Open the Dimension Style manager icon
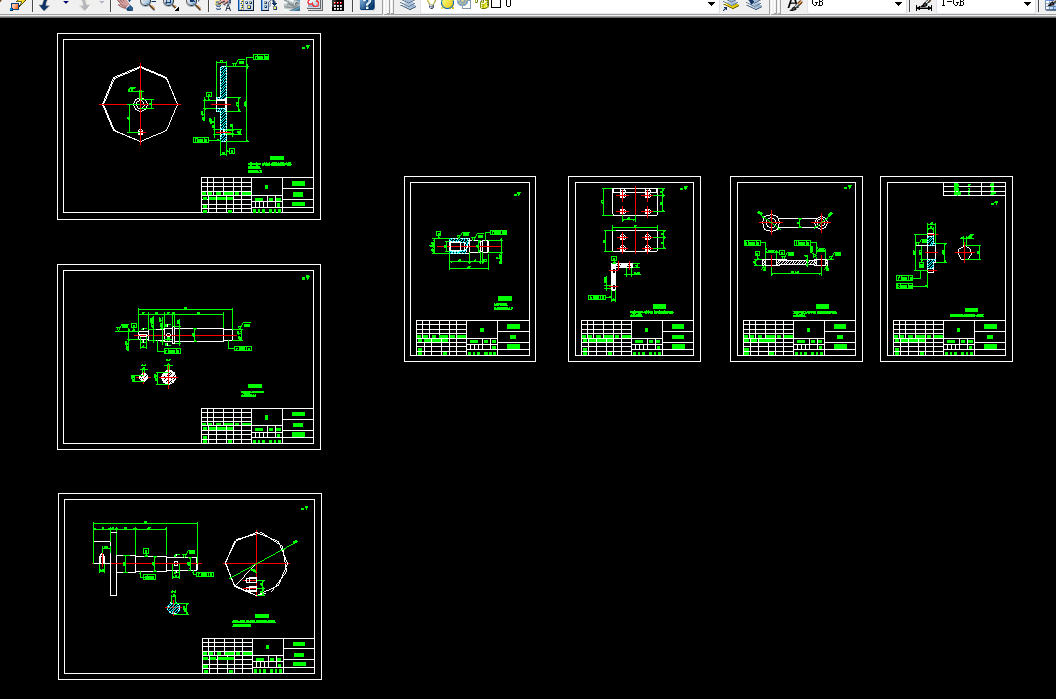1056x699 pixels. 924,5
